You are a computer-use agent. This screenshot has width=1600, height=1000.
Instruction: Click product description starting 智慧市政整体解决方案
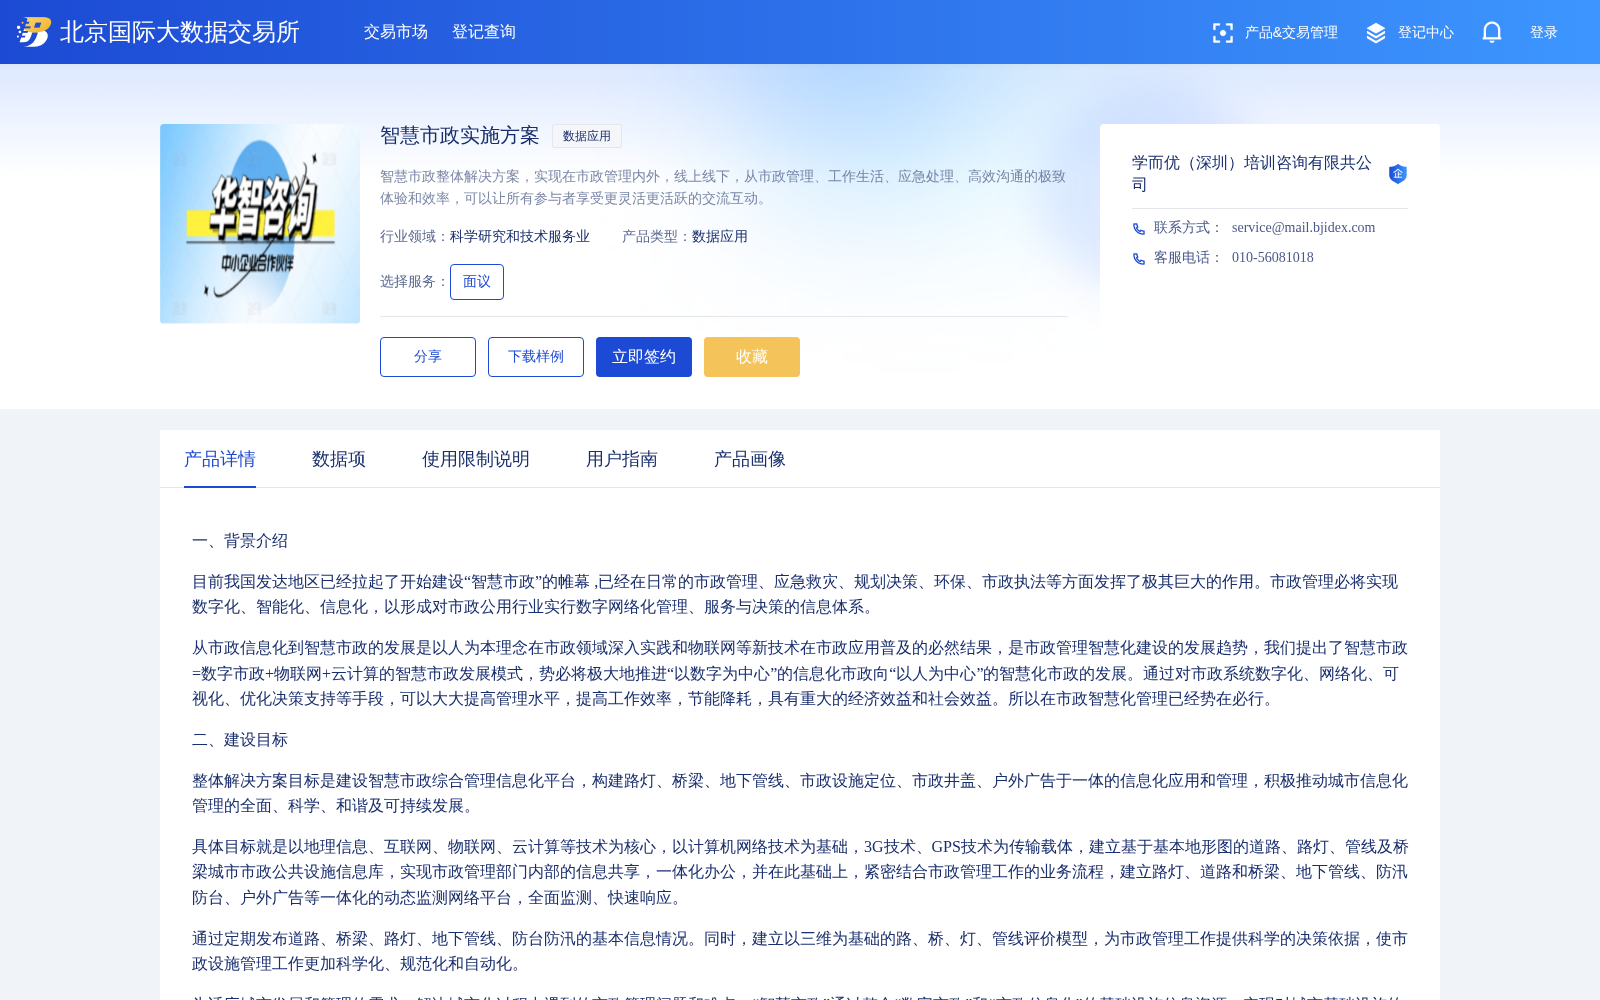723,187
